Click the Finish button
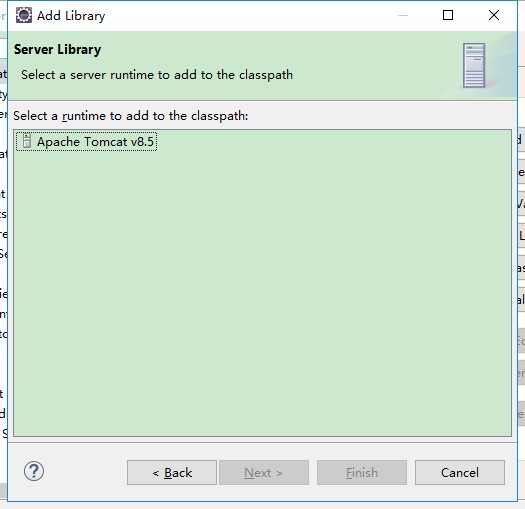Viewport: 525px width, 509px height. point(362,472)
